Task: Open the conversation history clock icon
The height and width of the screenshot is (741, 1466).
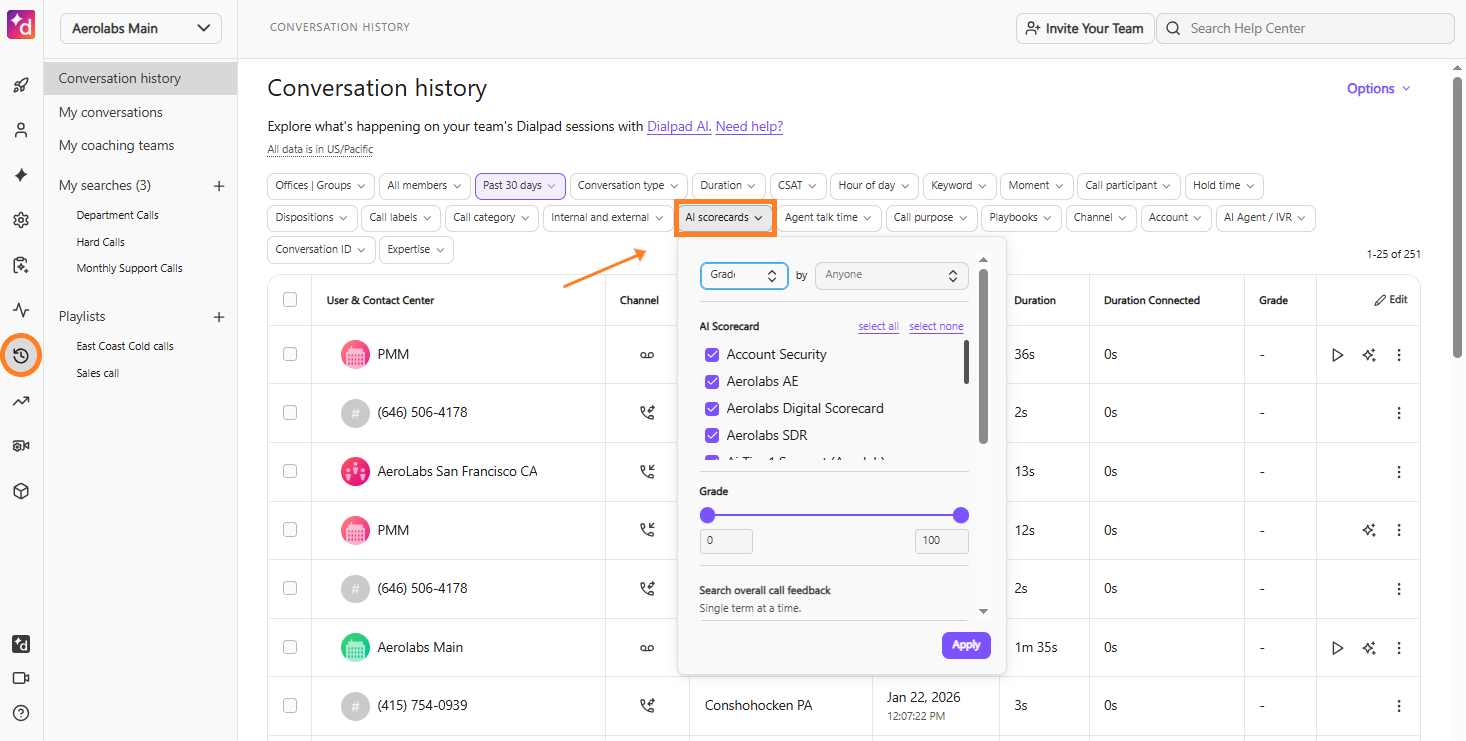Action: [21, 355]
